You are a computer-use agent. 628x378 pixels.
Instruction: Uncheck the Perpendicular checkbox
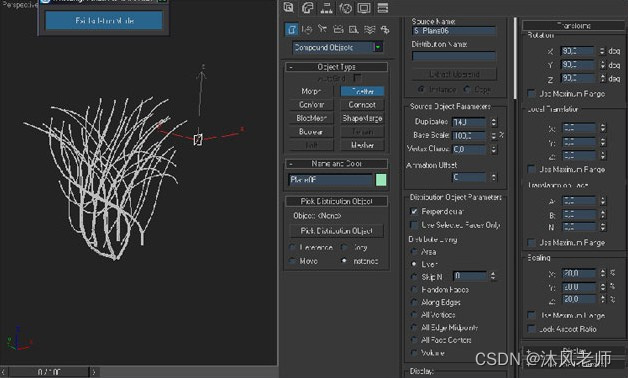coord(414,211)
